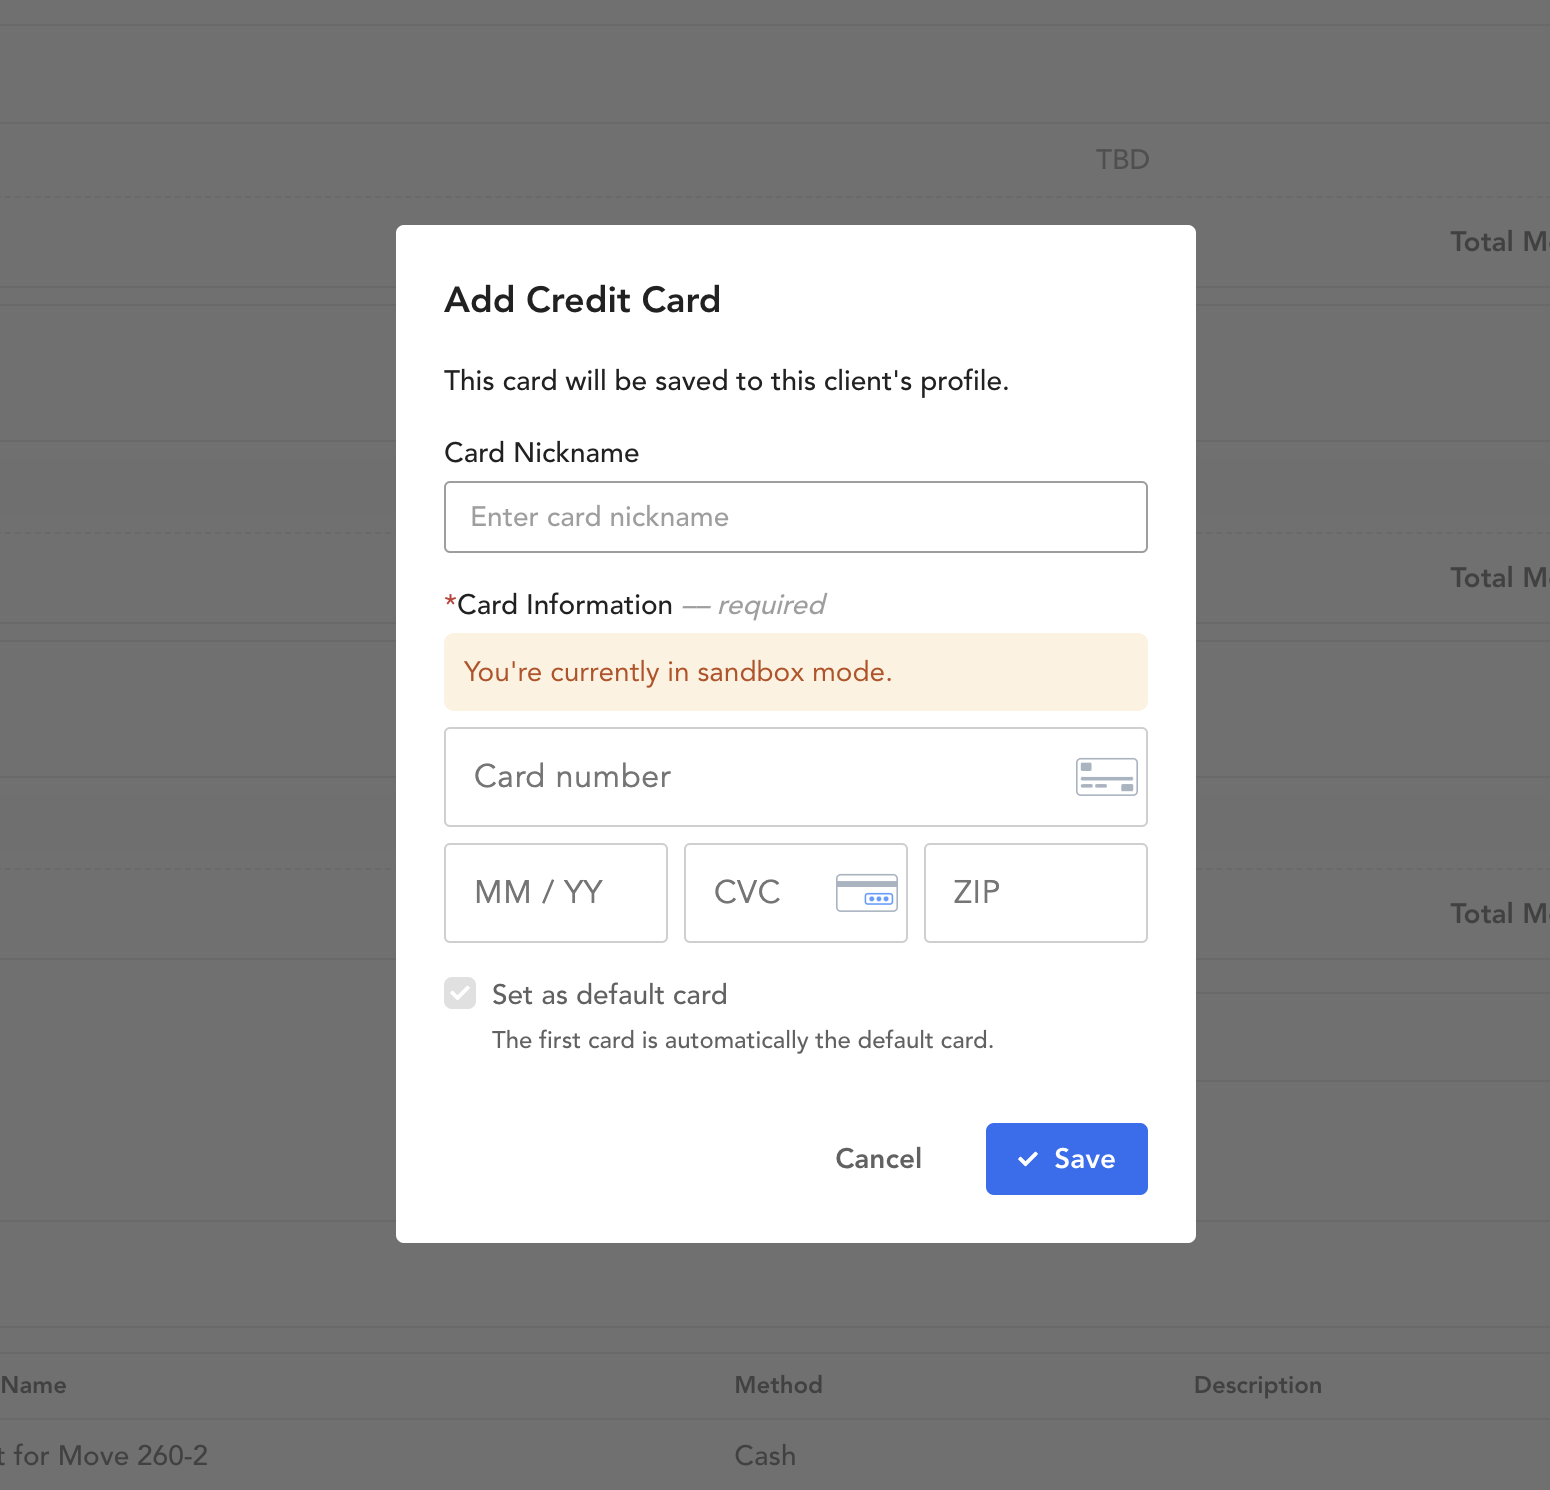The width and height of the screenshot is (1550, 1490).
Task: Click the CVC card back icon
Action: tap(867, 893)
